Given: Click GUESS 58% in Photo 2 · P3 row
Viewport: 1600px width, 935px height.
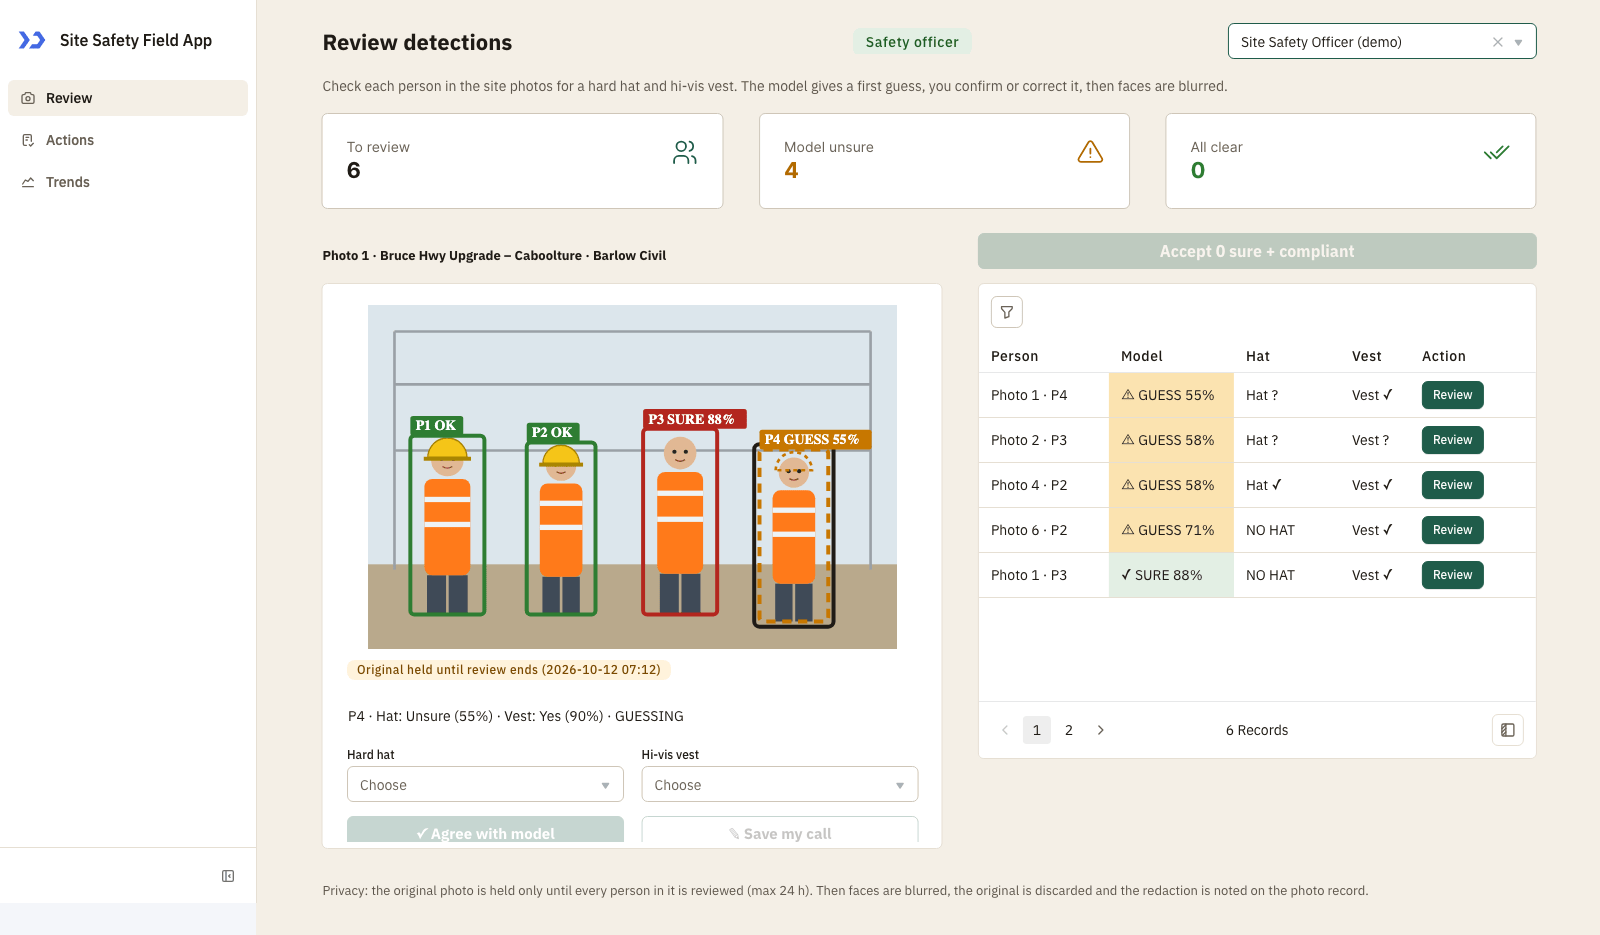Looking at the screenshot, I should 1171,440.
